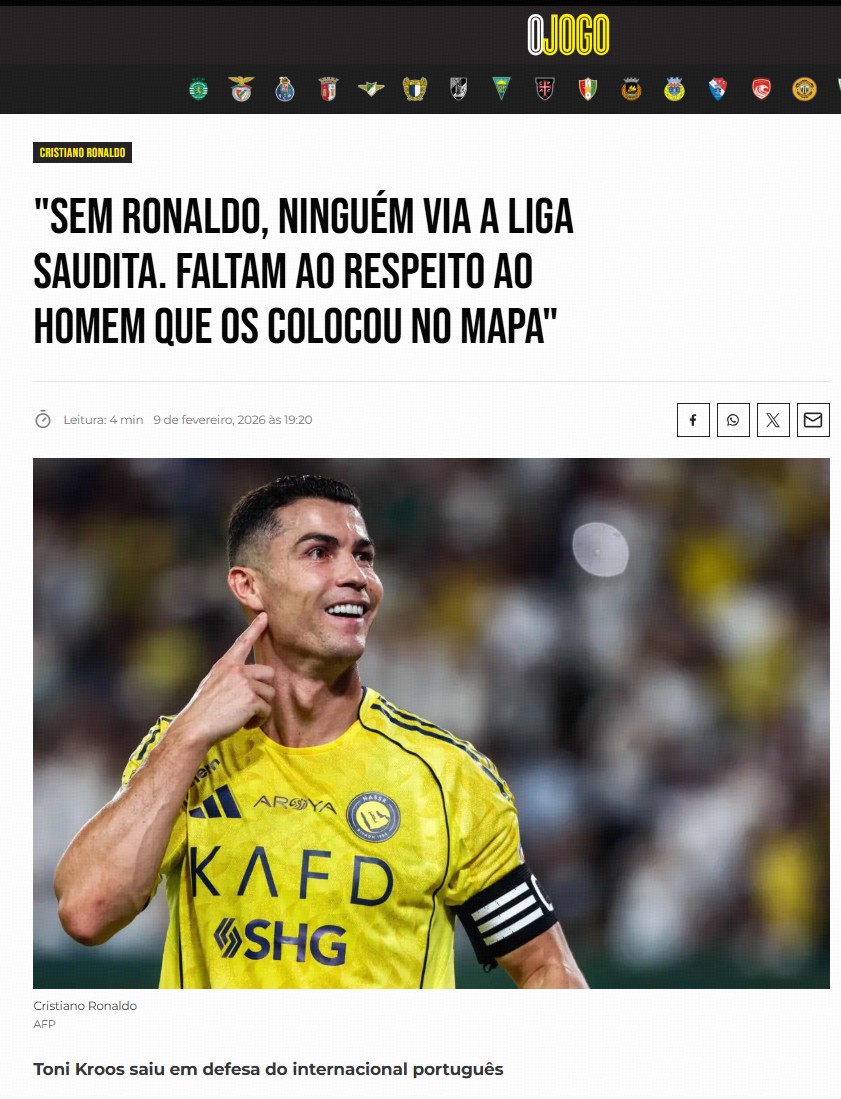Select the Santa Clara red crest

pos(761,89)
